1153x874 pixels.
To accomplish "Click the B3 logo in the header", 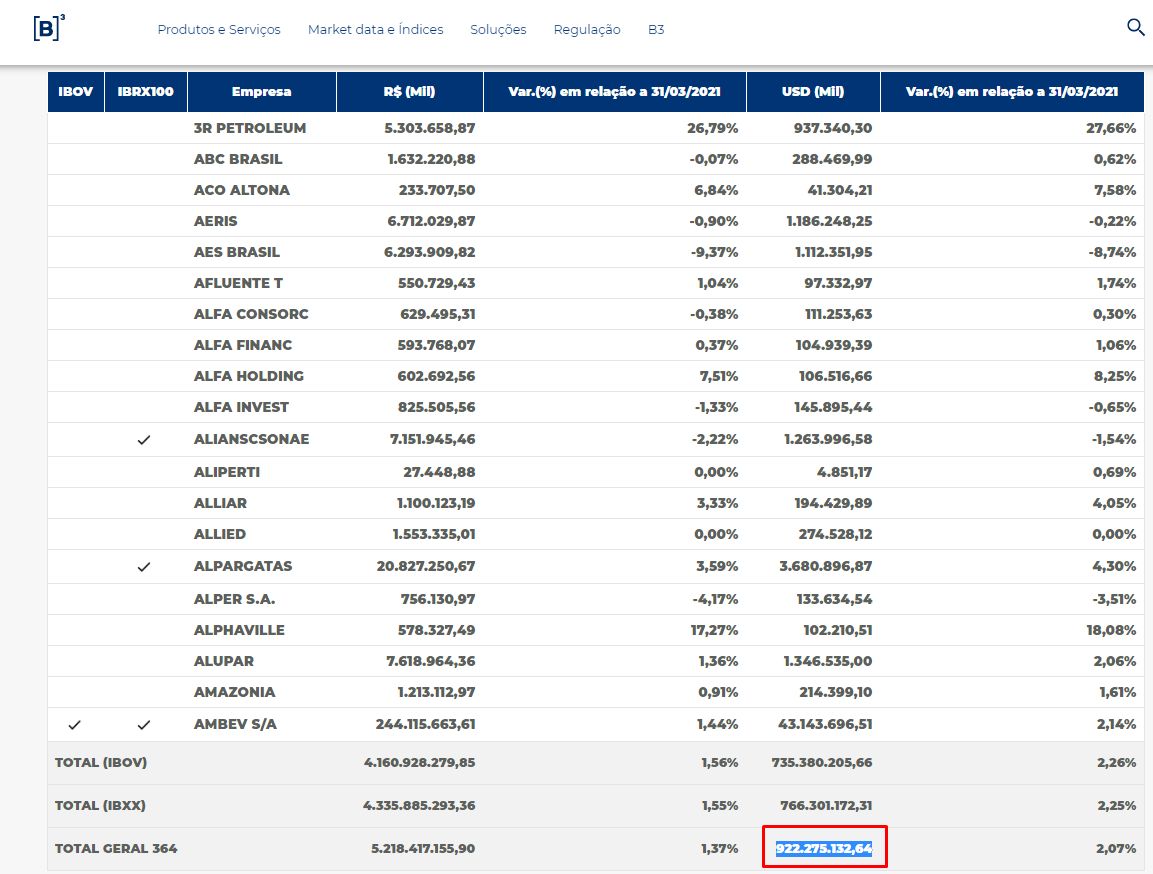I will (x=49, y=28).
